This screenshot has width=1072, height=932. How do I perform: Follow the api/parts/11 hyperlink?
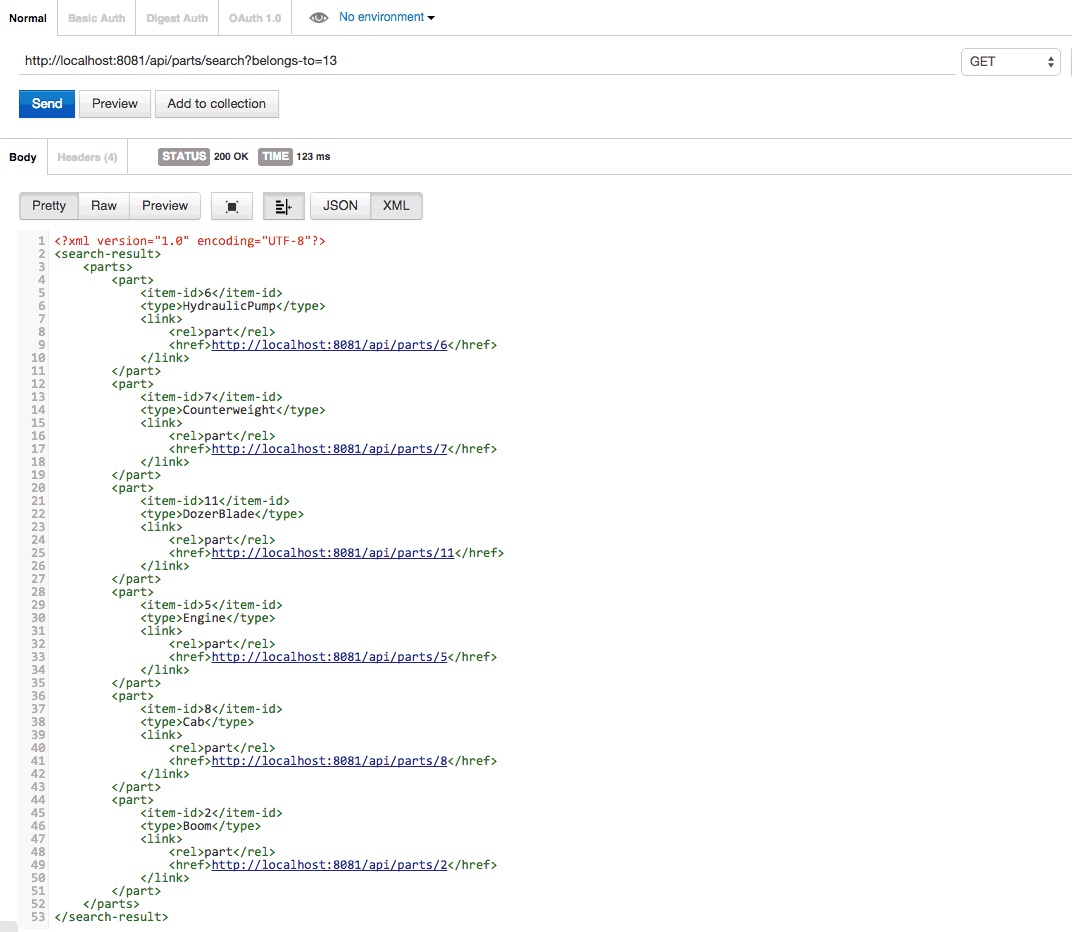click(x=333, y=553)
